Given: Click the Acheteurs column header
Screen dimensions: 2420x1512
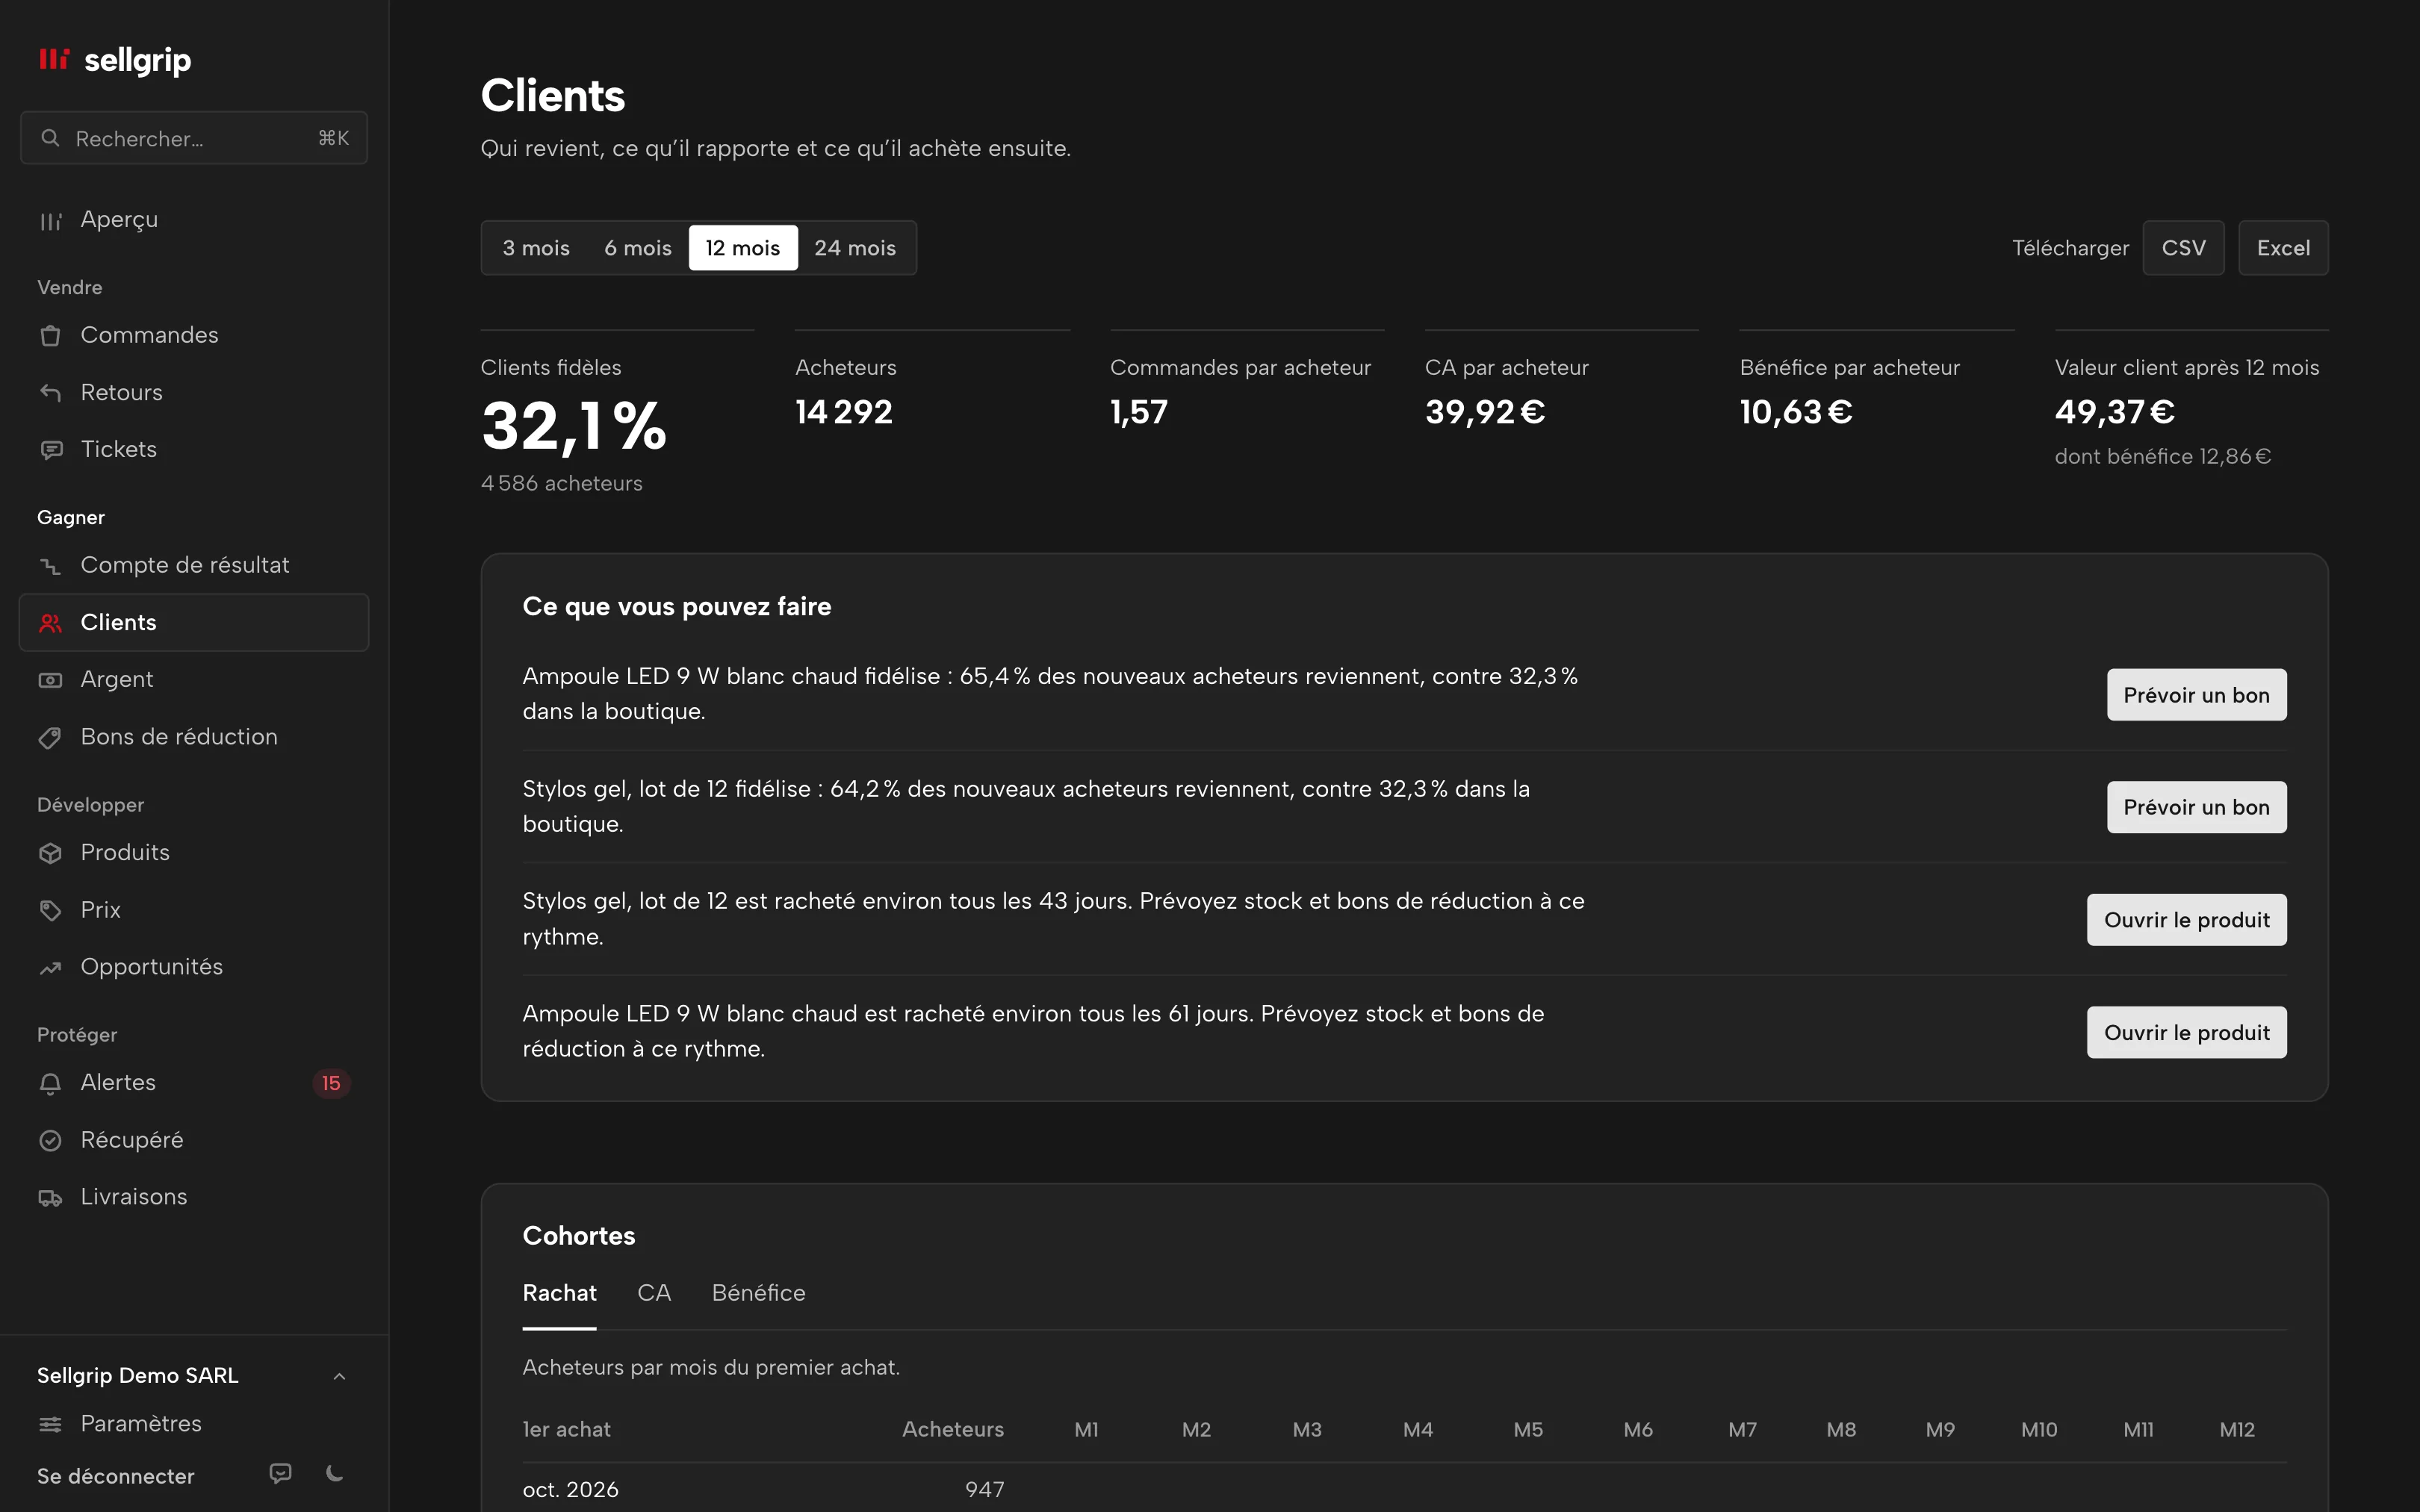Looking at the screenshot, I should point(952,1429).
